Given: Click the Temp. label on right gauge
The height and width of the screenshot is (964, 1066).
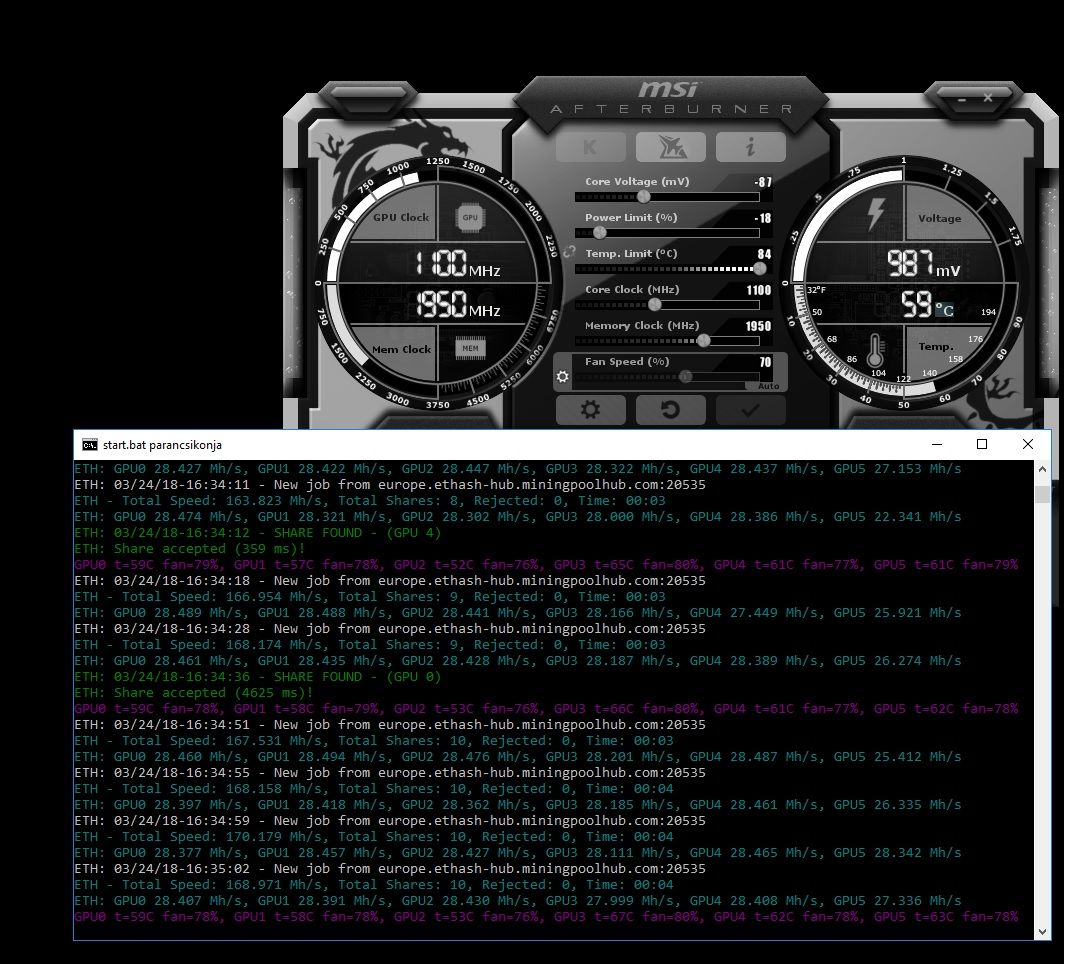Looking at the screenshot, I should tap(936, 347).
